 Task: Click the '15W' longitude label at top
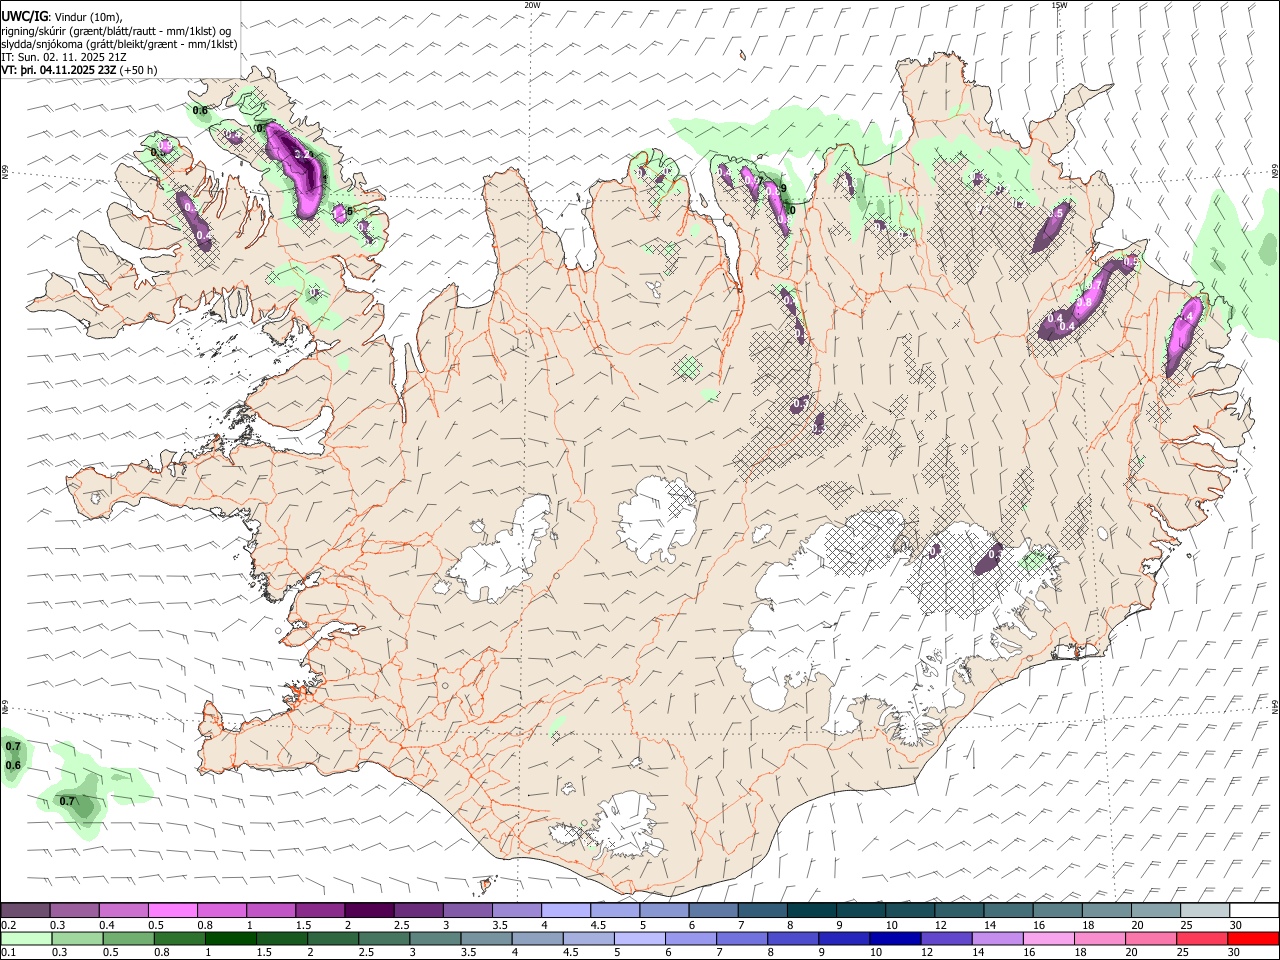click(x=1059, y=5)
